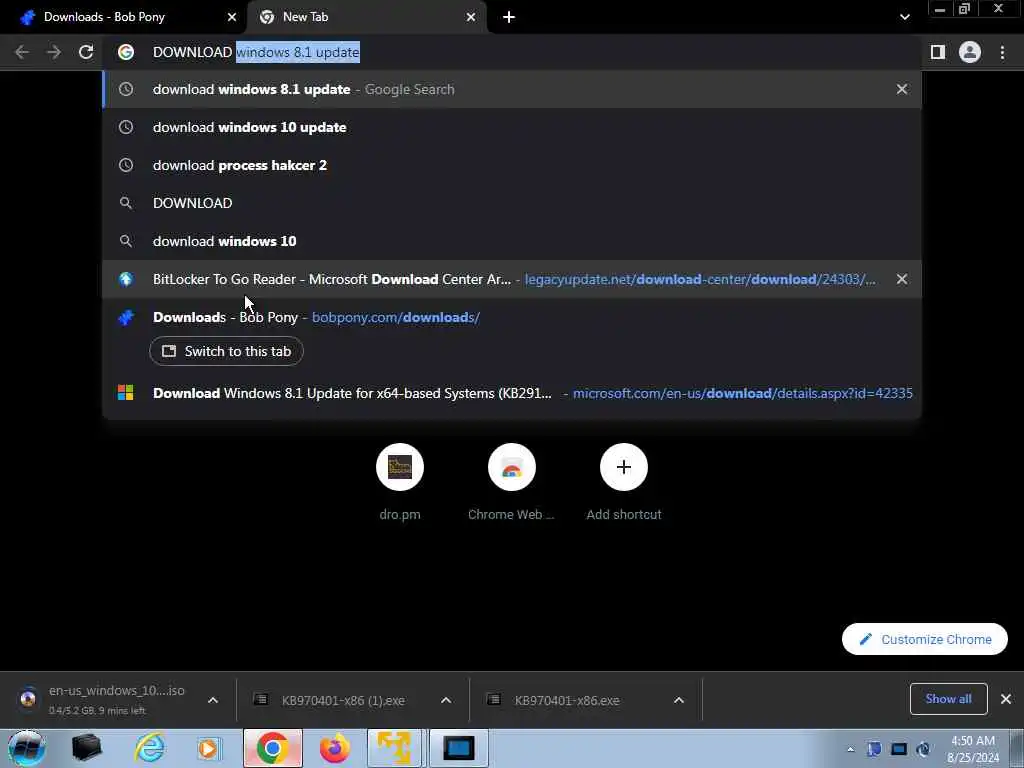Screen dimensions: 1024x768
Task: Open the Windows Start orb
Action: coord(27,748)
